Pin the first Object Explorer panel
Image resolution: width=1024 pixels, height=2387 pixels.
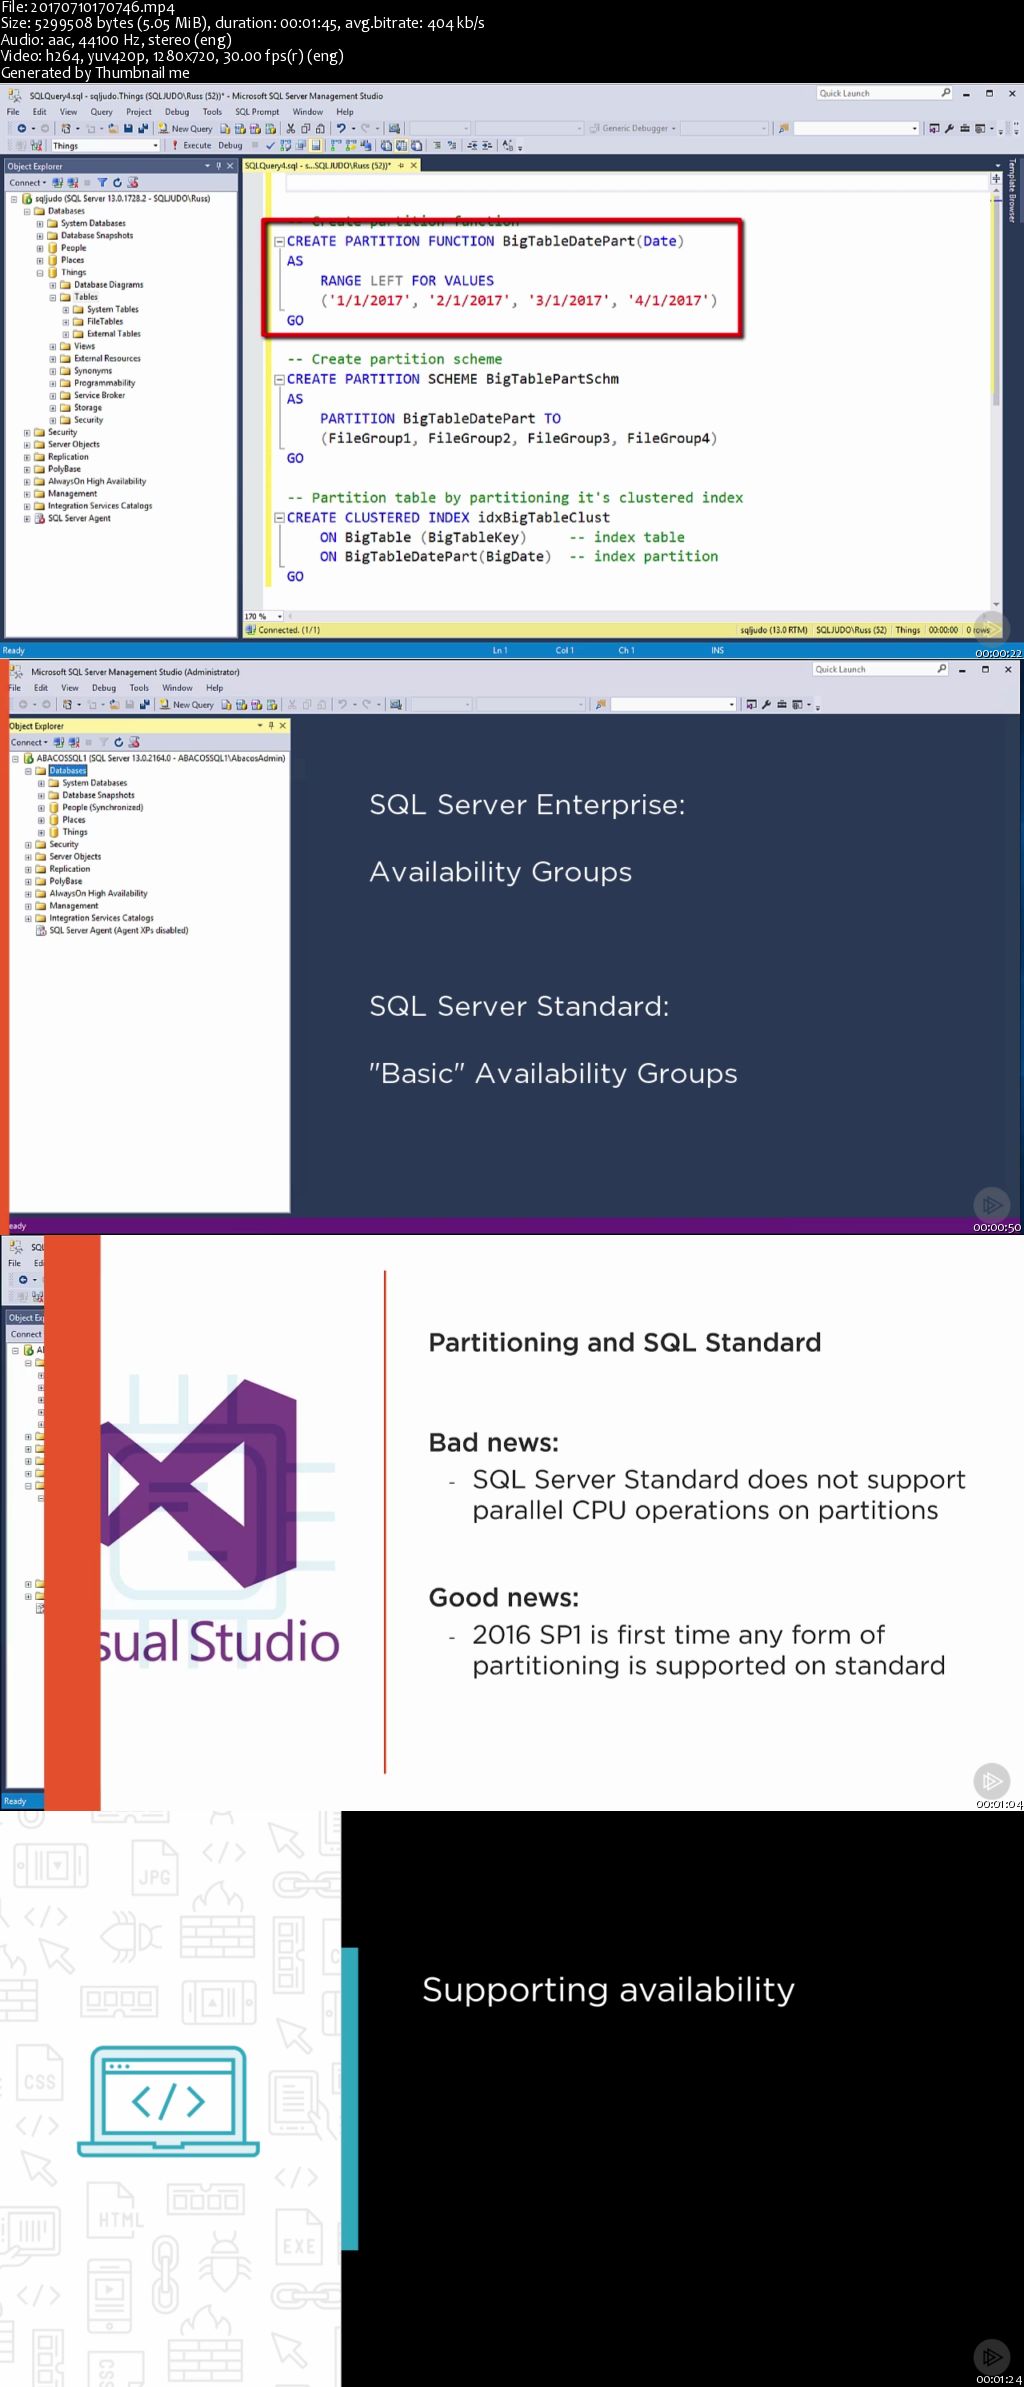tap(219, 166)
